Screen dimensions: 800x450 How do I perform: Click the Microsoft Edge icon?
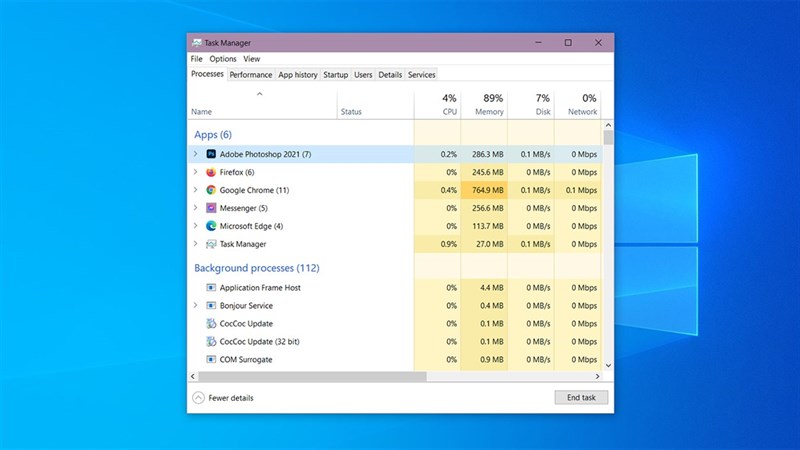(211, 226)
